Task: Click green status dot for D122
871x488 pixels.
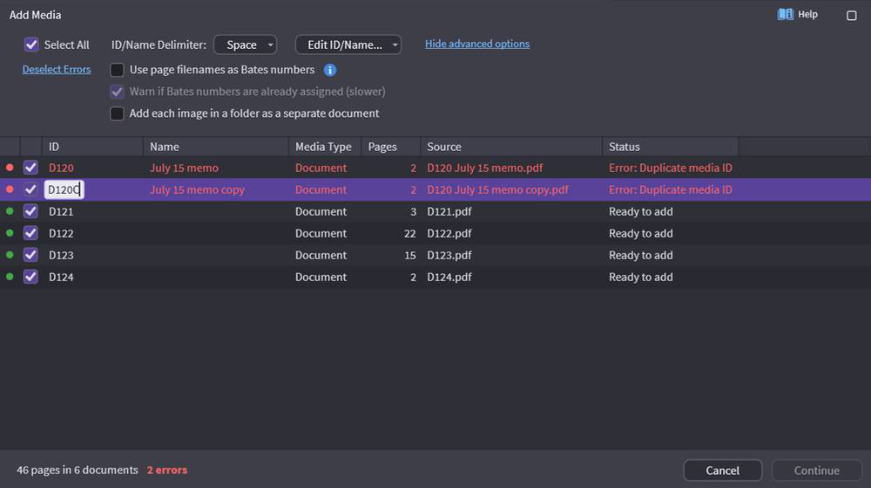Action: (9, 233)
